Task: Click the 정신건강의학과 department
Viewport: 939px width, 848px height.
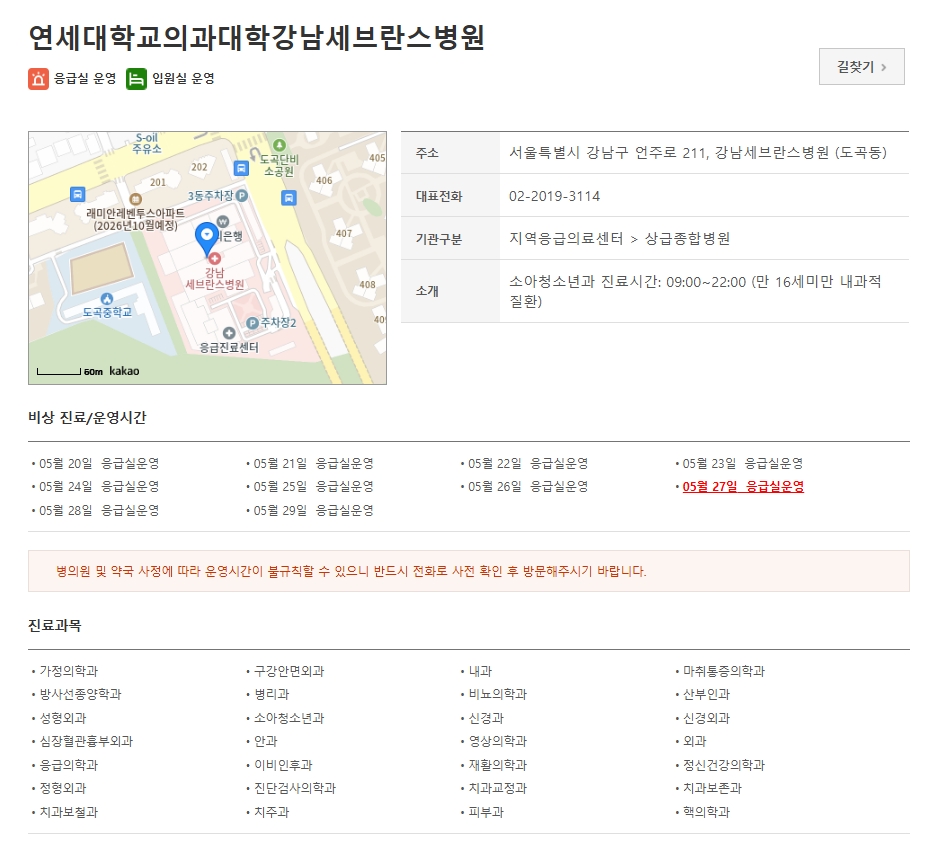Action: 725,766
